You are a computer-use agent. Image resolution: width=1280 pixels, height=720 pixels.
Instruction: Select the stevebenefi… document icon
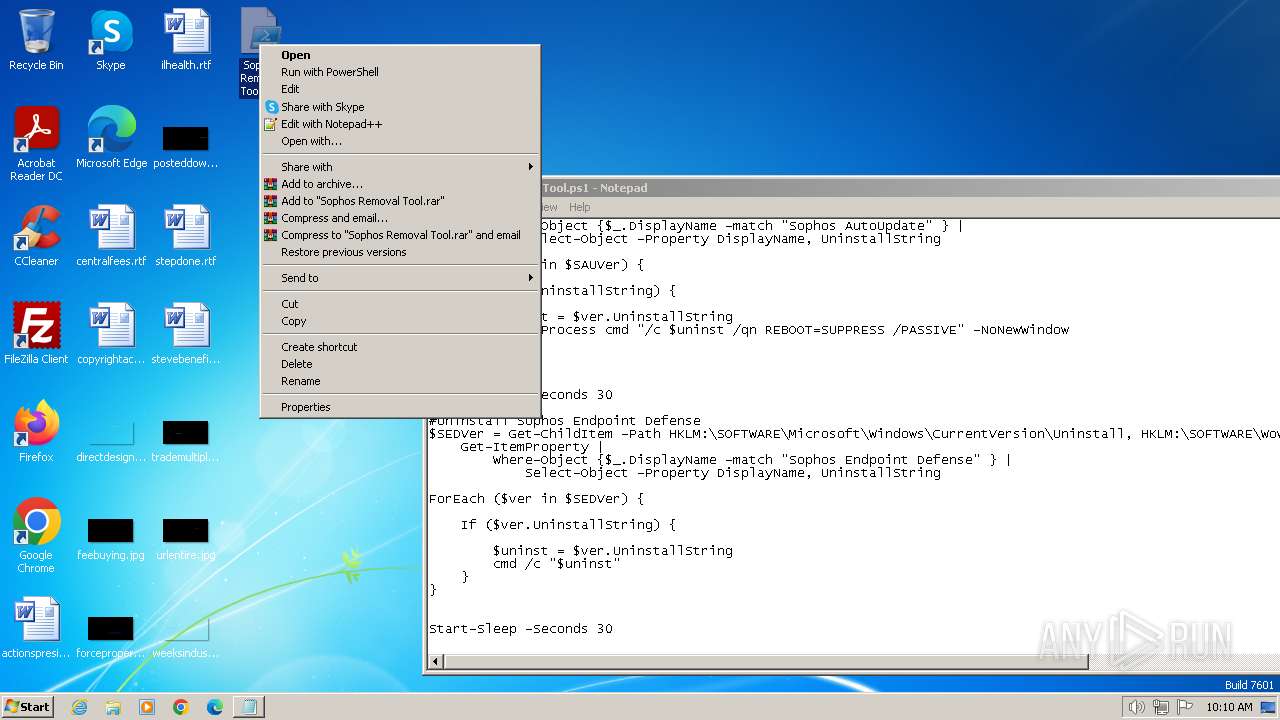186,334
